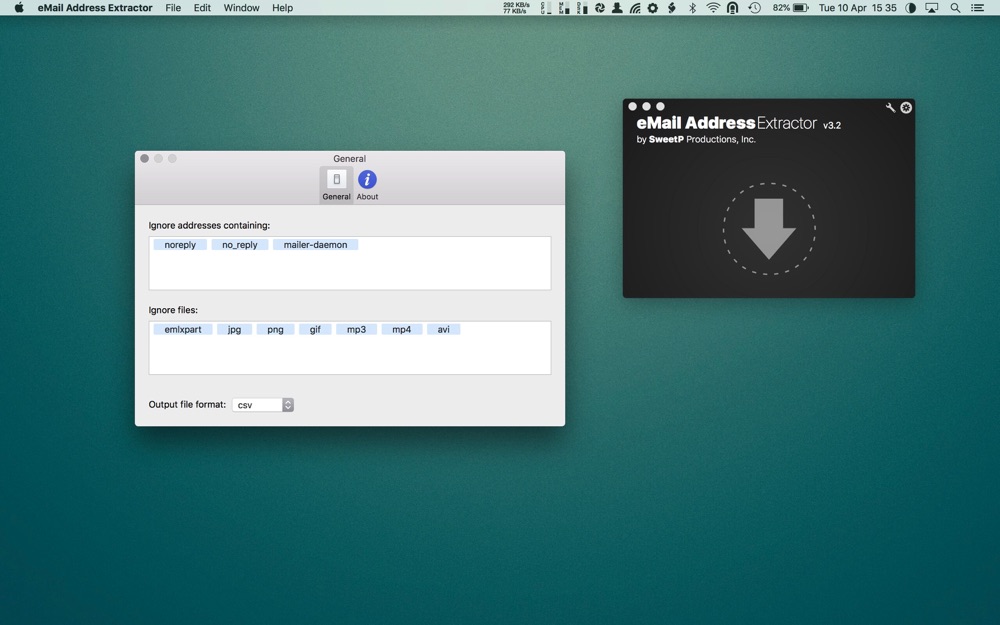The width and height of the screenshot is (1000, 625).
Task: Open the Window menu
Action: pos(241,8)
